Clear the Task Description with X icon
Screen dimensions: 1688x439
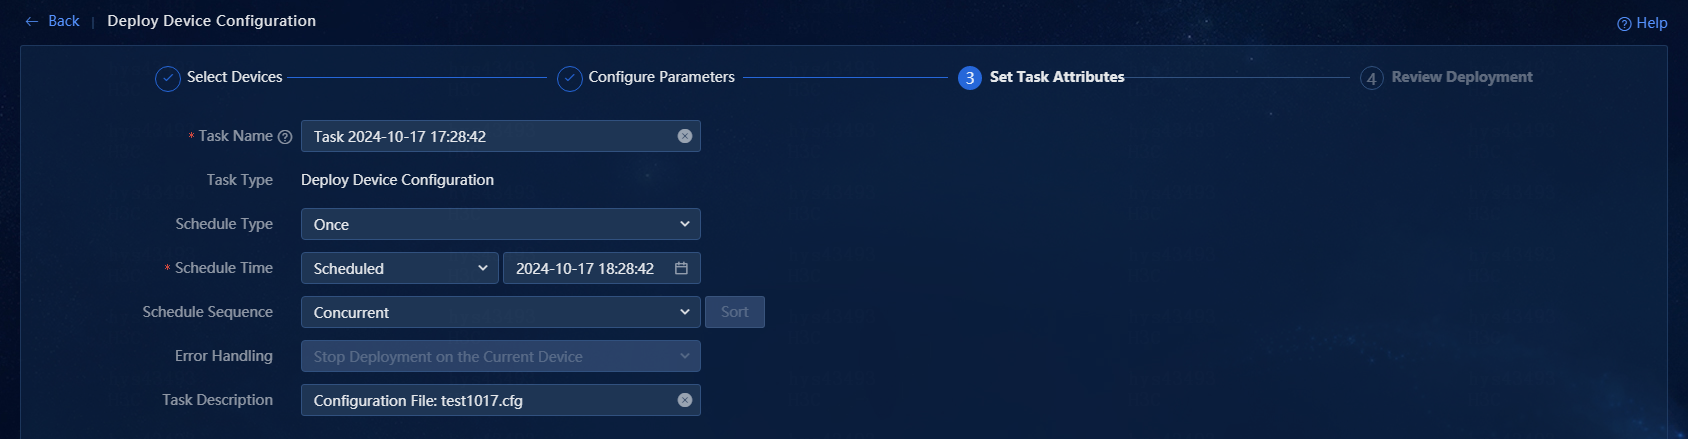(685, 400)
